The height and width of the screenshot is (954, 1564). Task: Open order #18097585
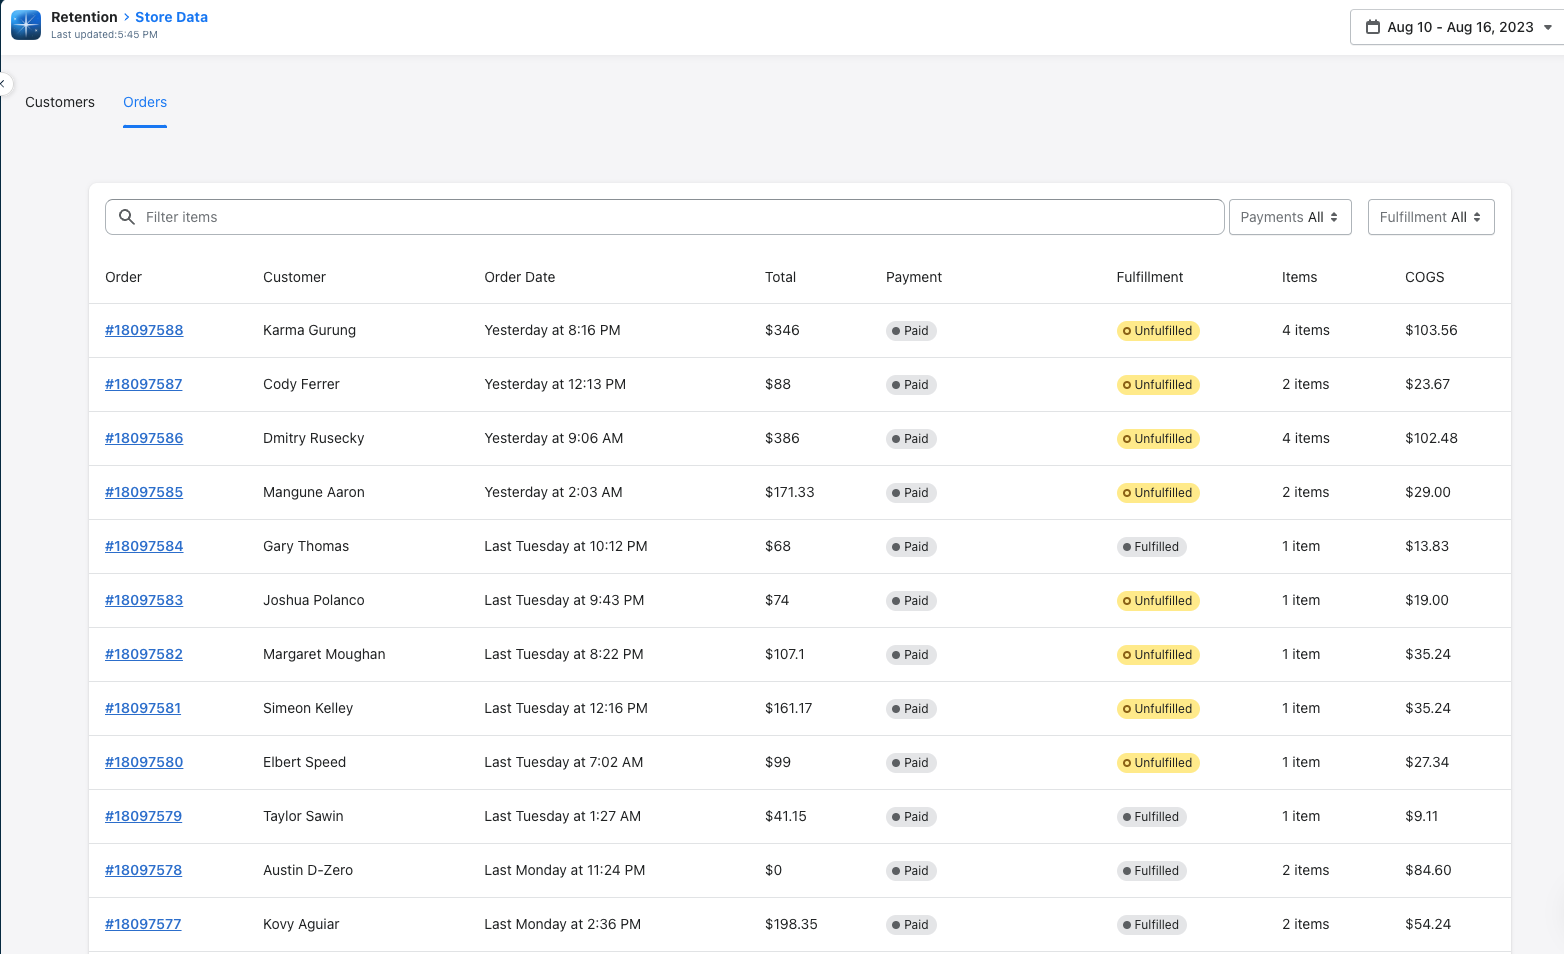click(x=144, y=492)
